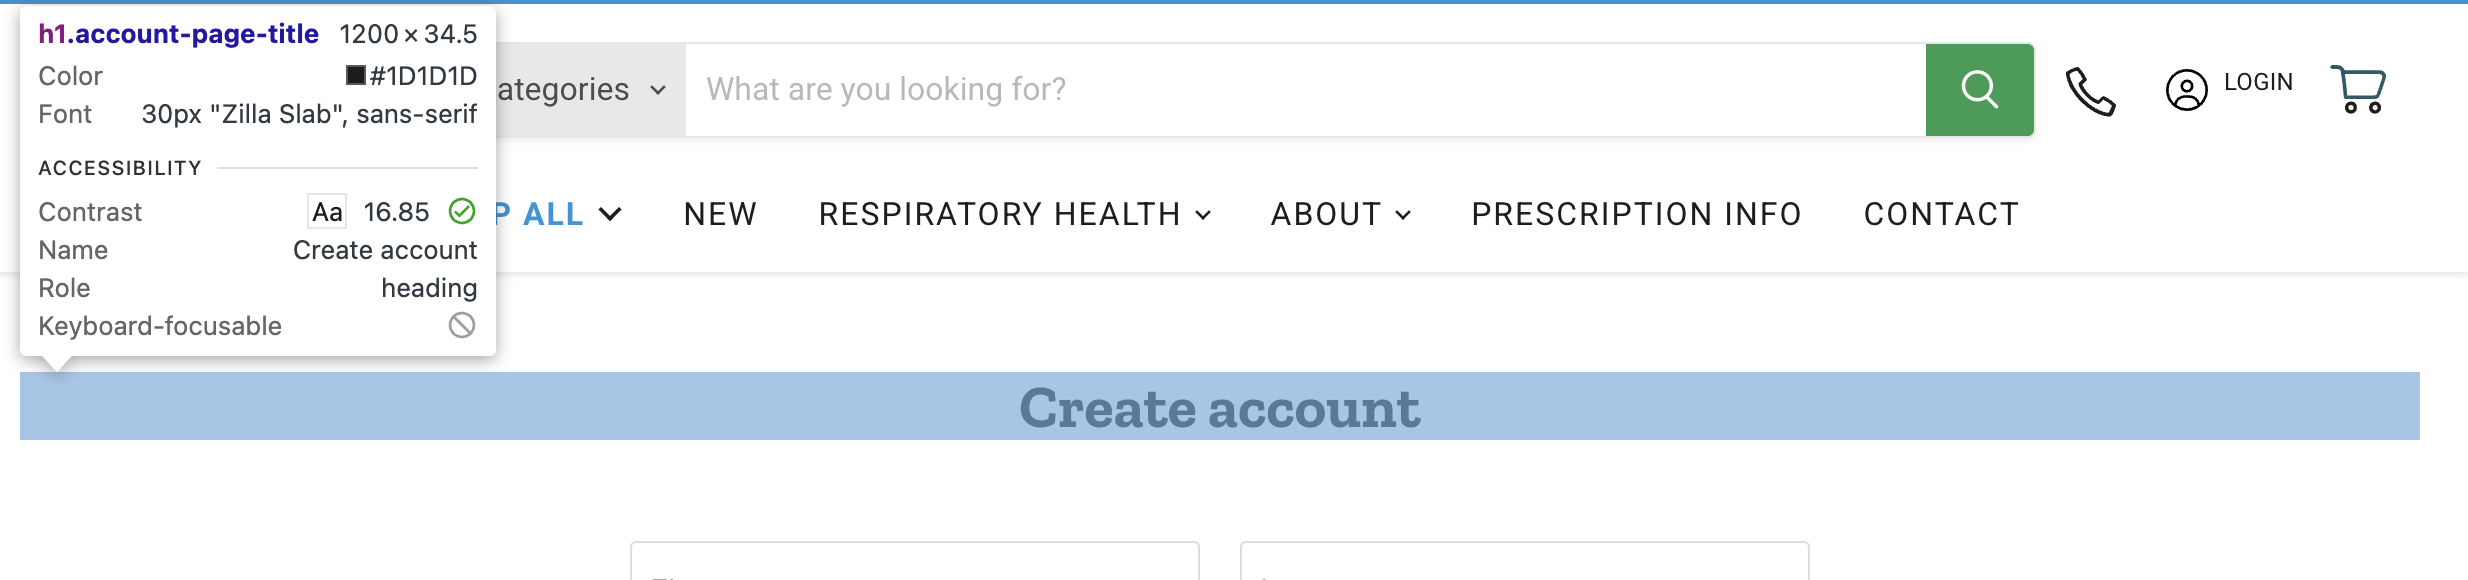The width and height of the screenshot is (2468, 580).
Task: Expand the categories dropdown chevron
Action: (x=658, y=90)
